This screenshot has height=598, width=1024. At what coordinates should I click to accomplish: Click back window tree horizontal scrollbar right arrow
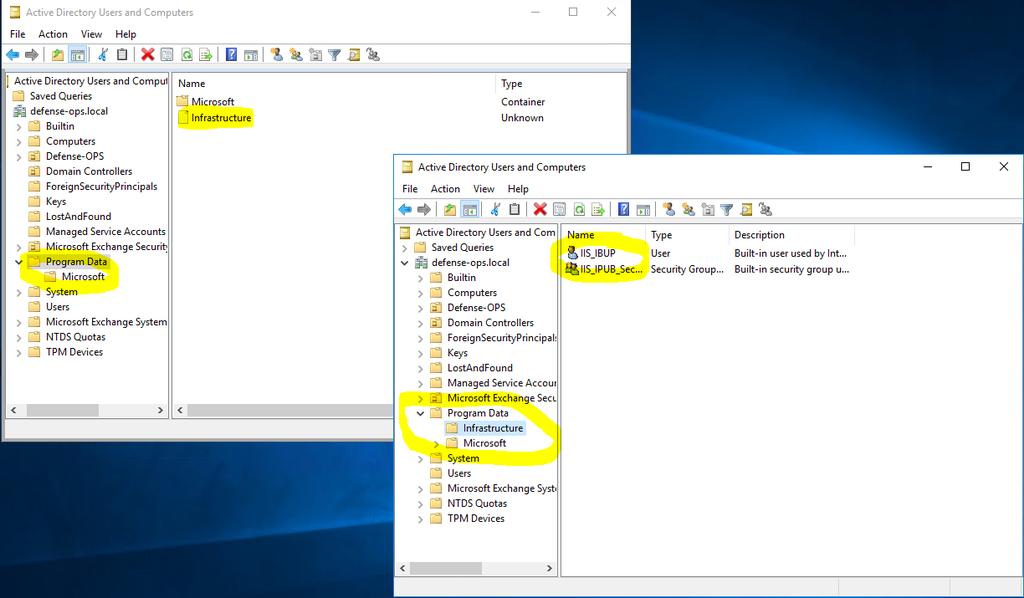coord(160,411)
